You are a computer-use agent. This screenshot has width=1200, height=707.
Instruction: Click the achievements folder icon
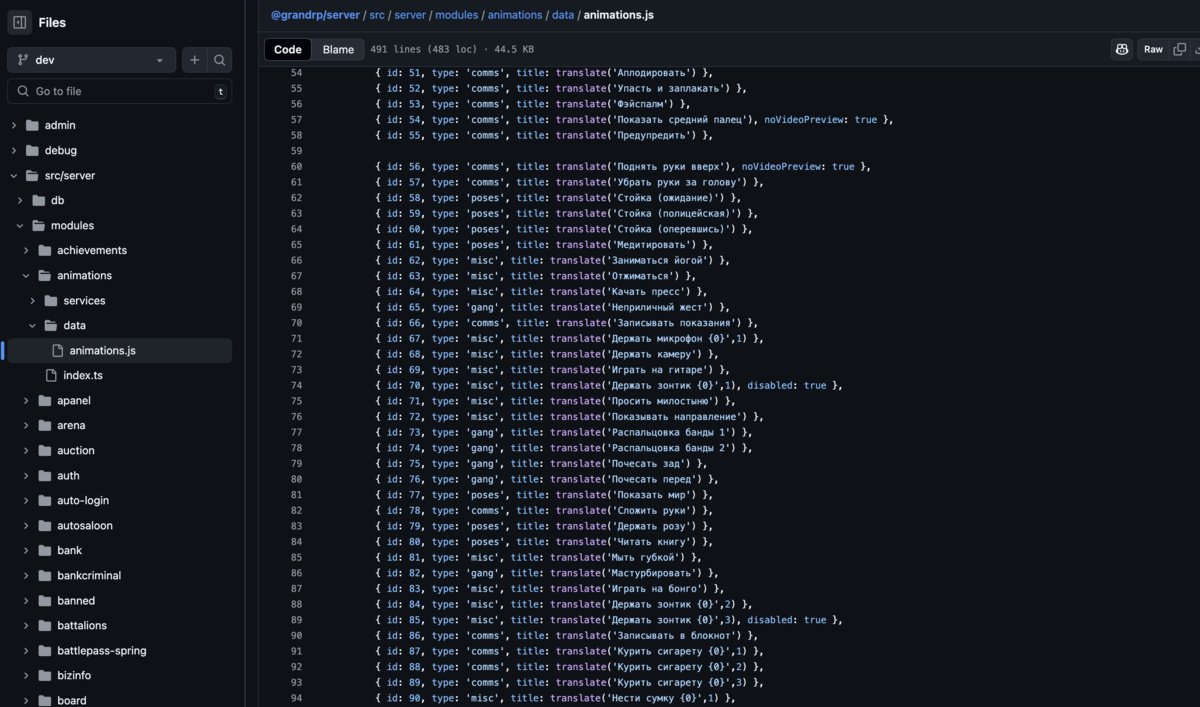pos(44,250)
